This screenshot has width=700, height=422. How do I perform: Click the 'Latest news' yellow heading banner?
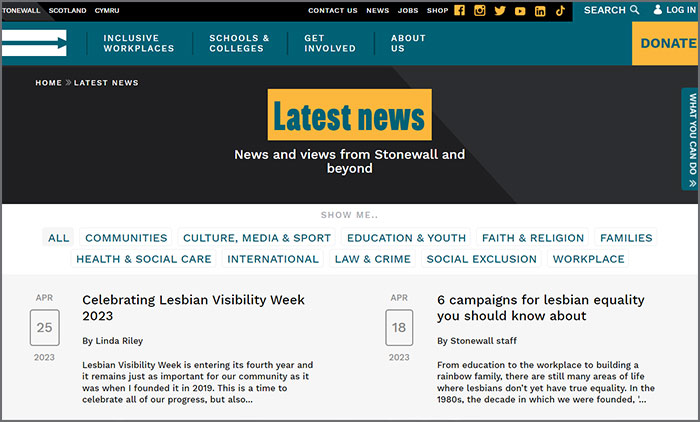click(350, 115)
